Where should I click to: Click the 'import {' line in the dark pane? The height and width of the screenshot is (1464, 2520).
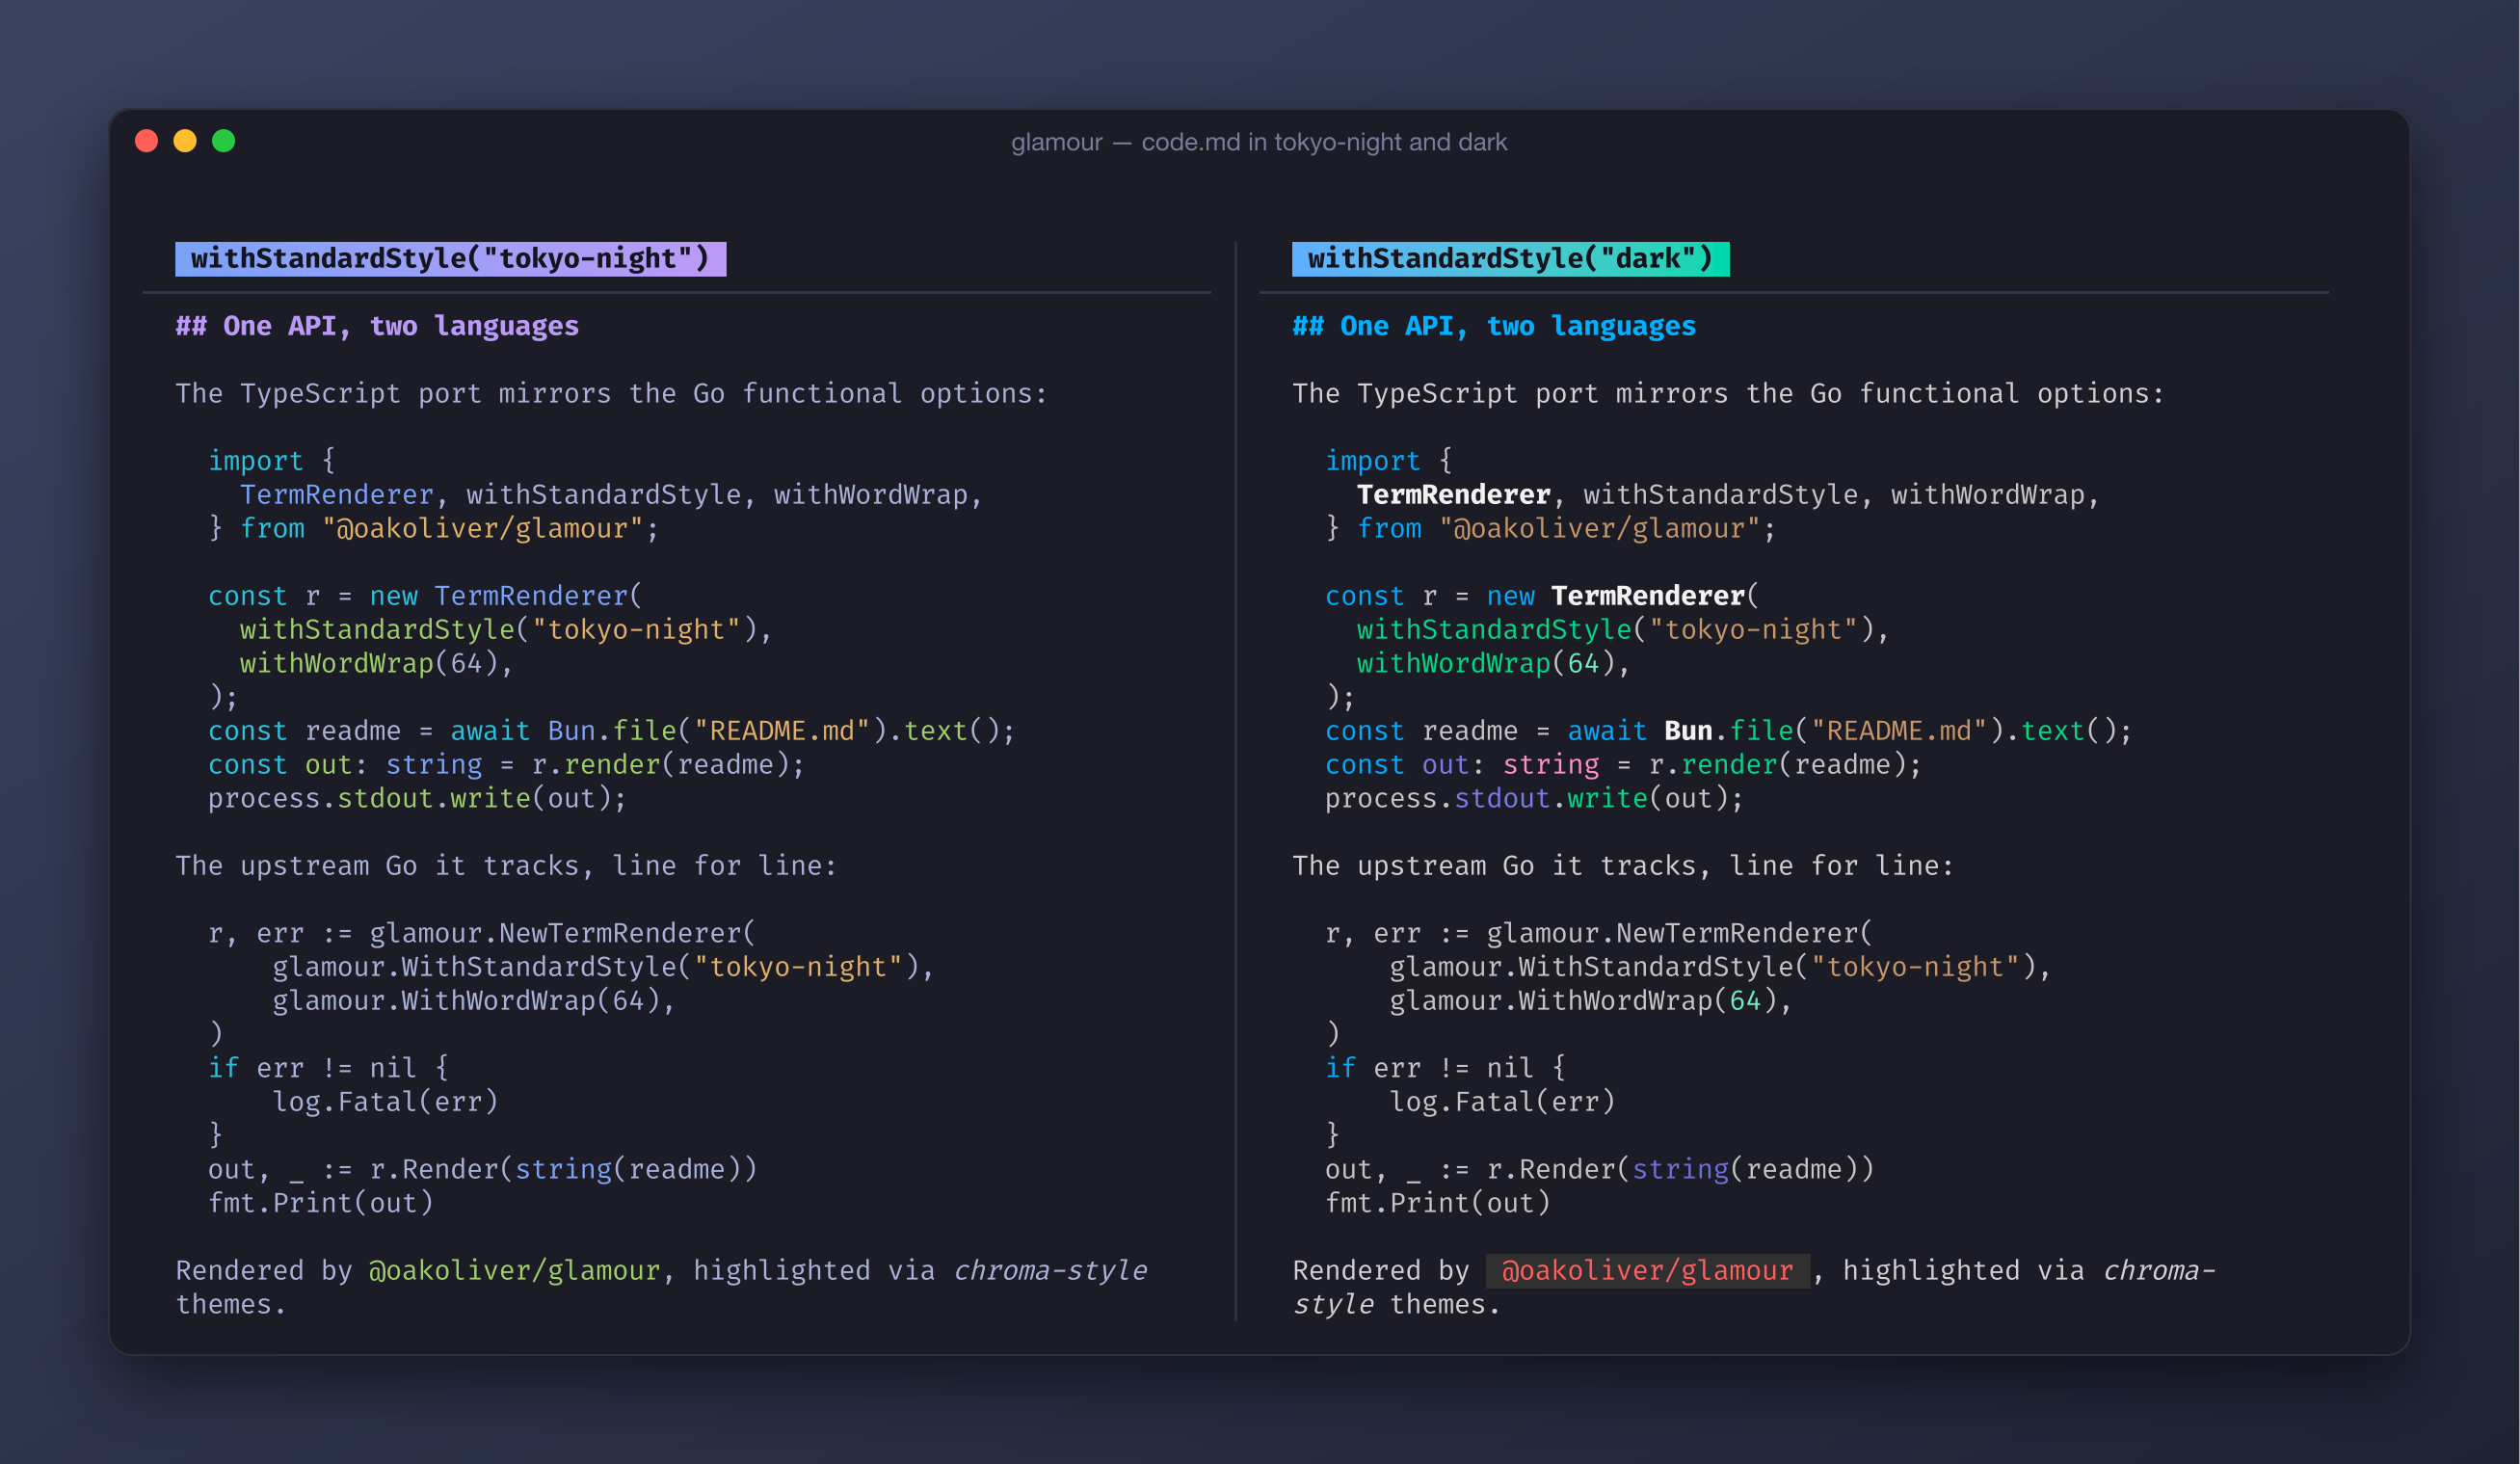pos(1388,461)
